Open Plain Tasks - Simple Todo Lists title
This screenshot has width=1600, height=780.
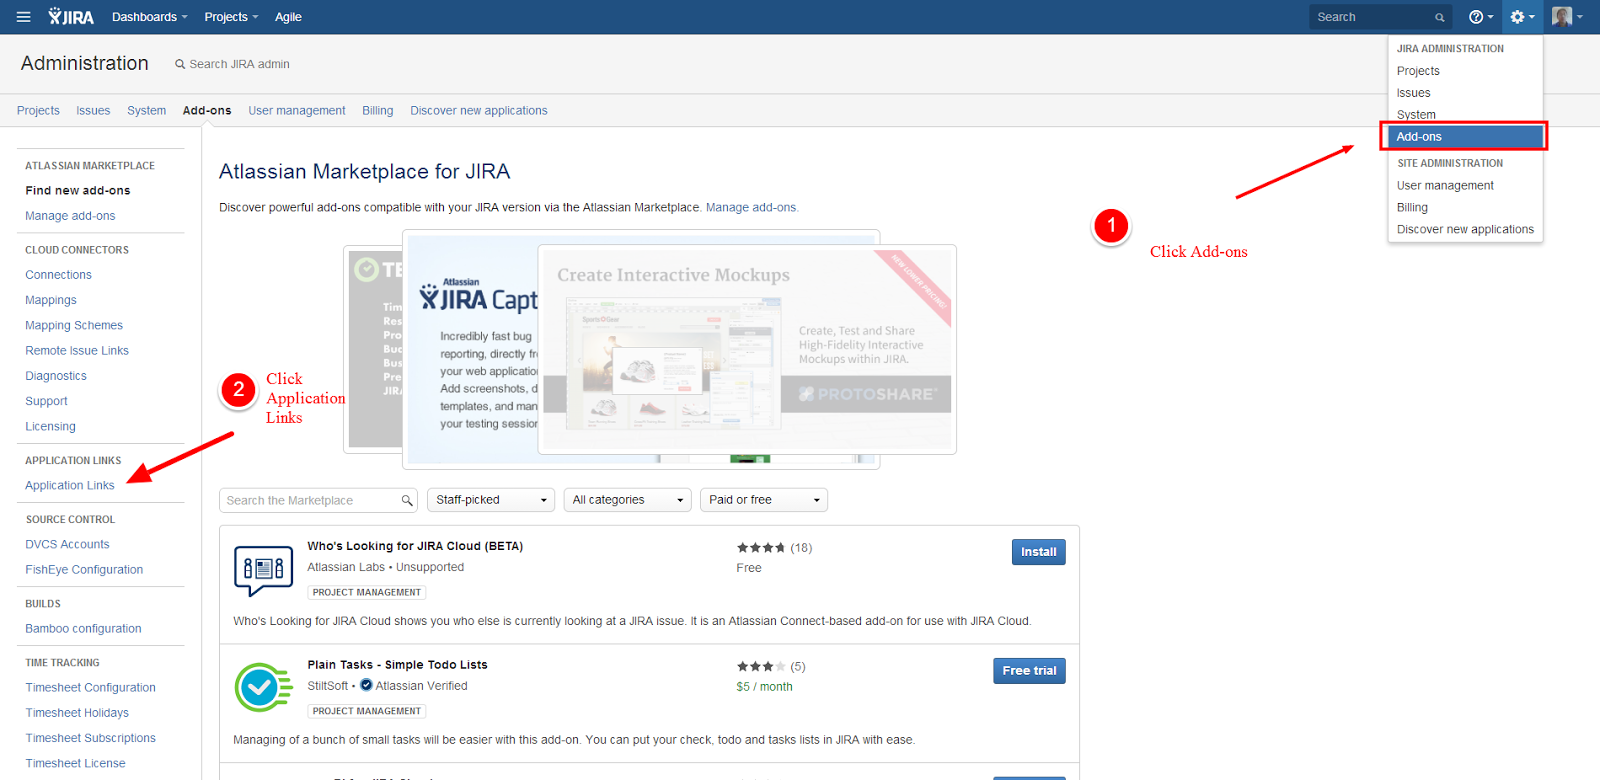397,665
